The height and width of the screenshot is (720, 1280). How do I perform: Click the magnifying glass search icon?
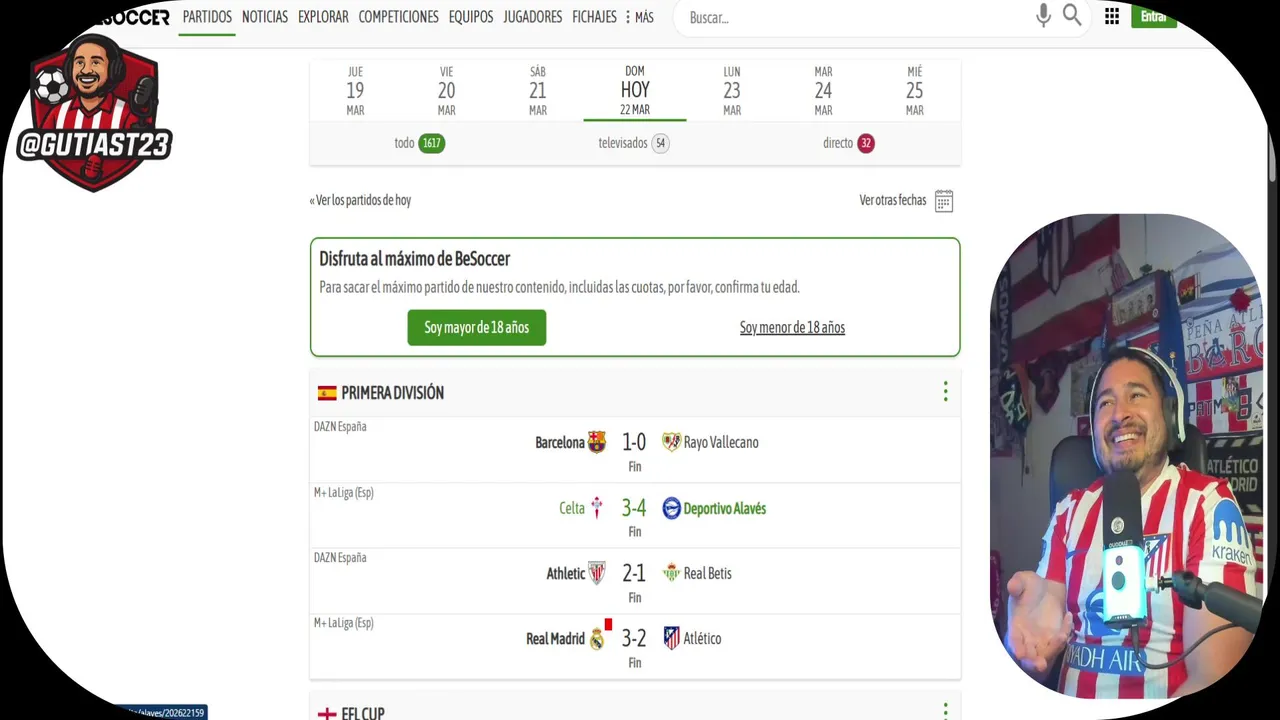(x=1072, y=16)
